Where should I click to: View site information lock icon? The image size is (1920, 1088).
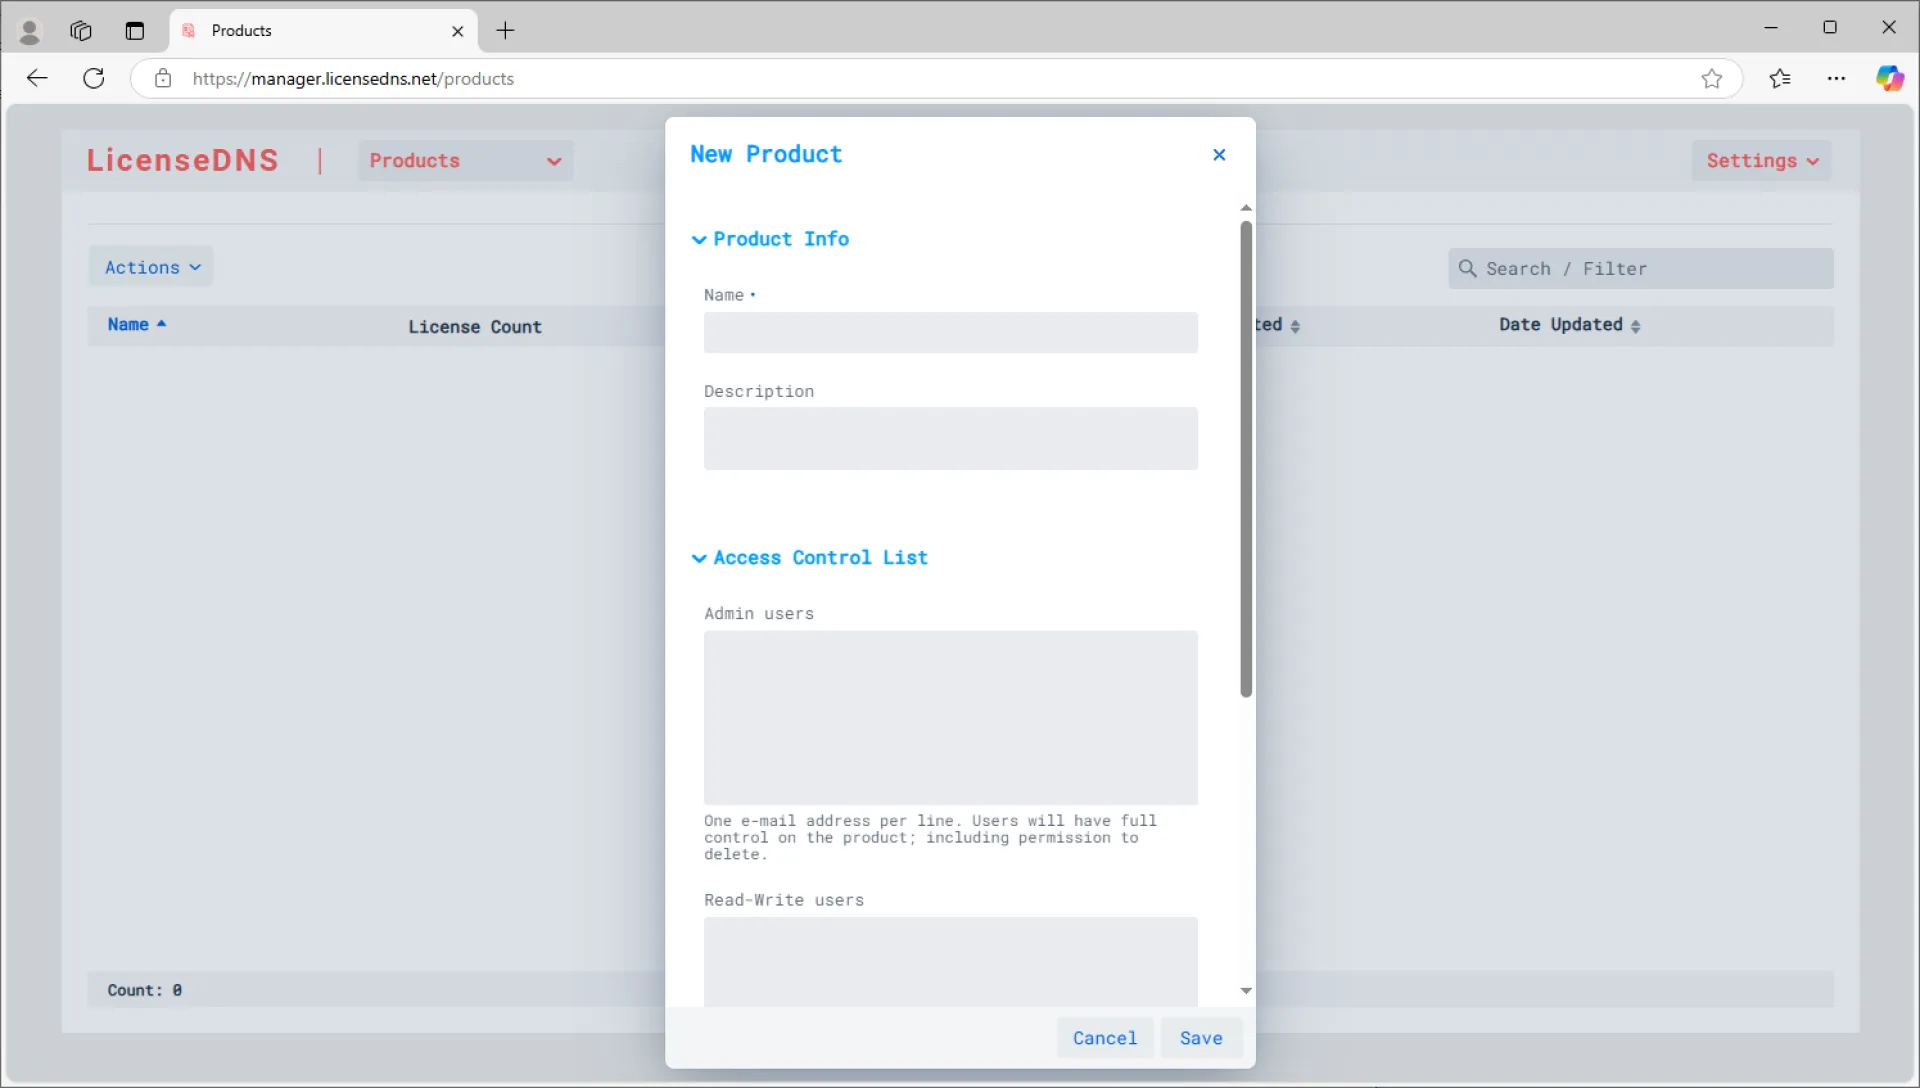tap(163, 79)
